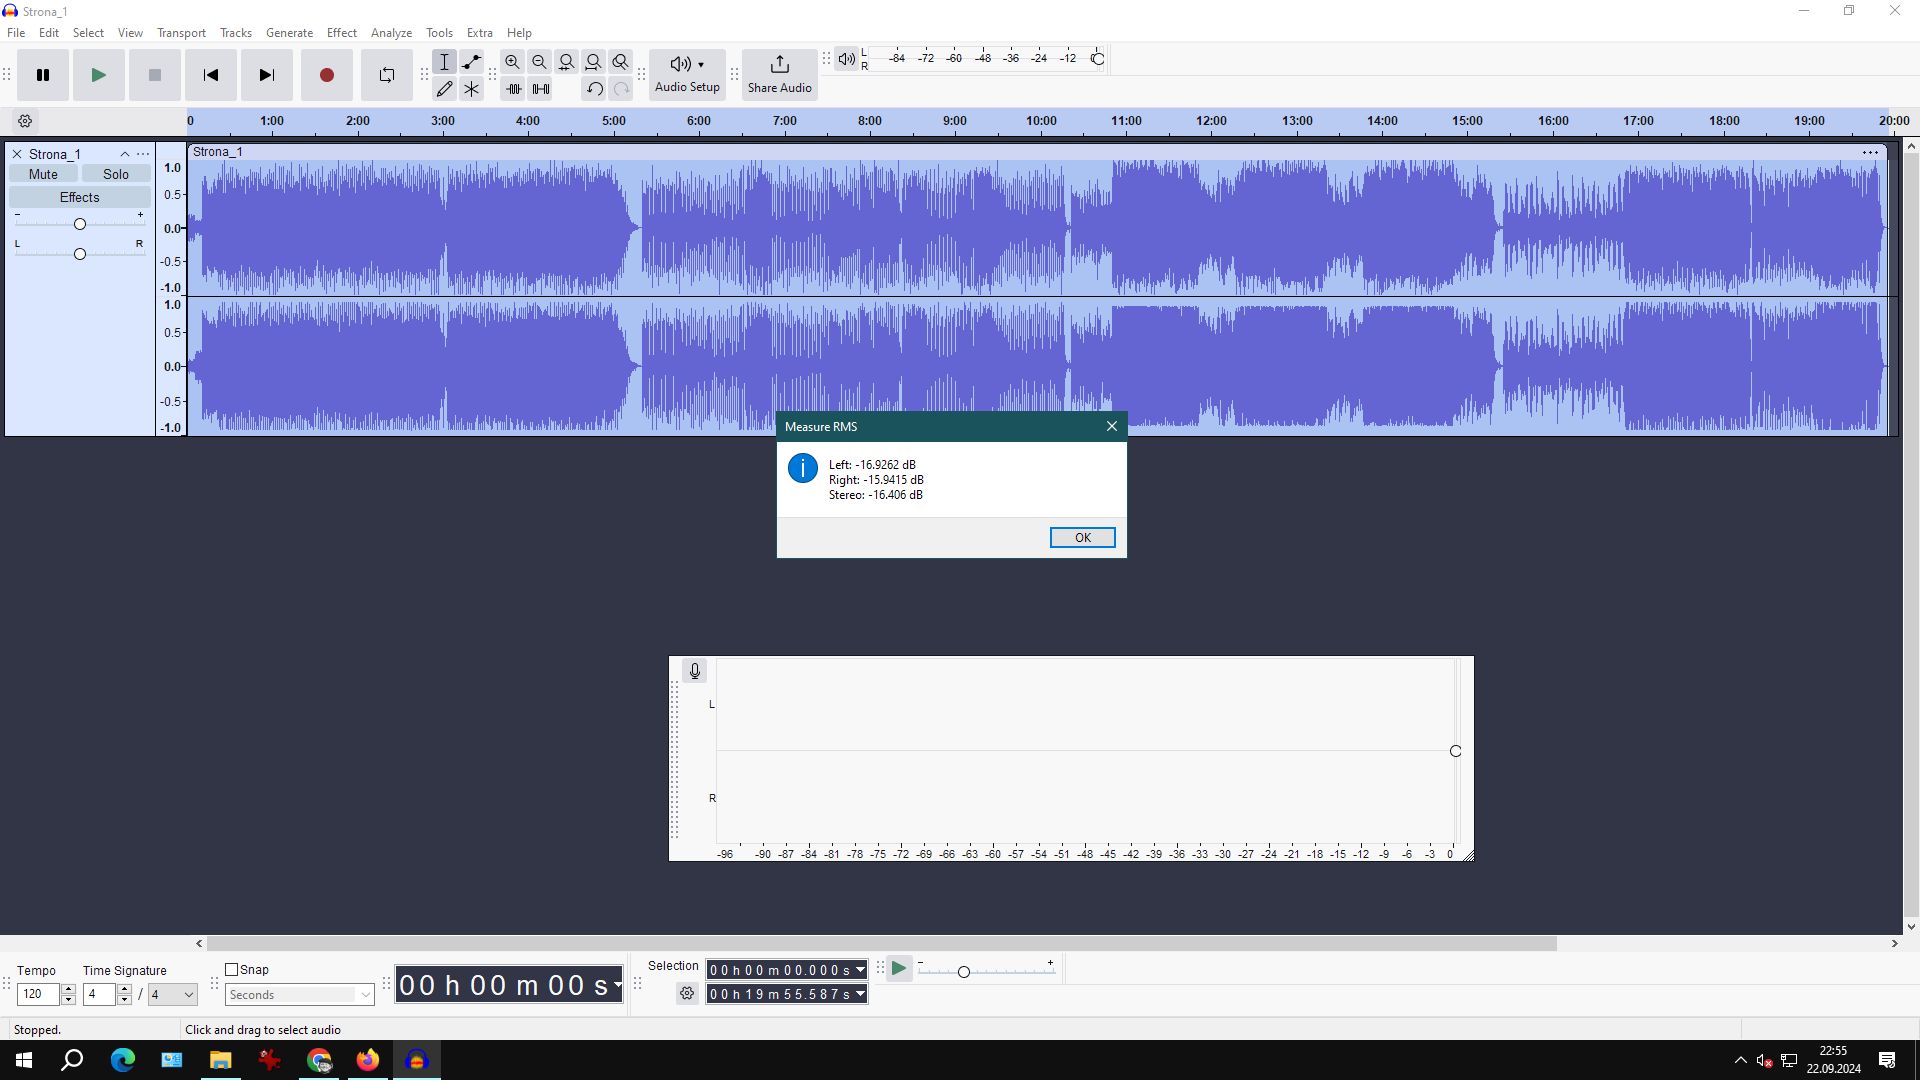Open the Seconds snap dropdown
The width and height of the screenshot is (1920, 1080).
pos(300,995)
